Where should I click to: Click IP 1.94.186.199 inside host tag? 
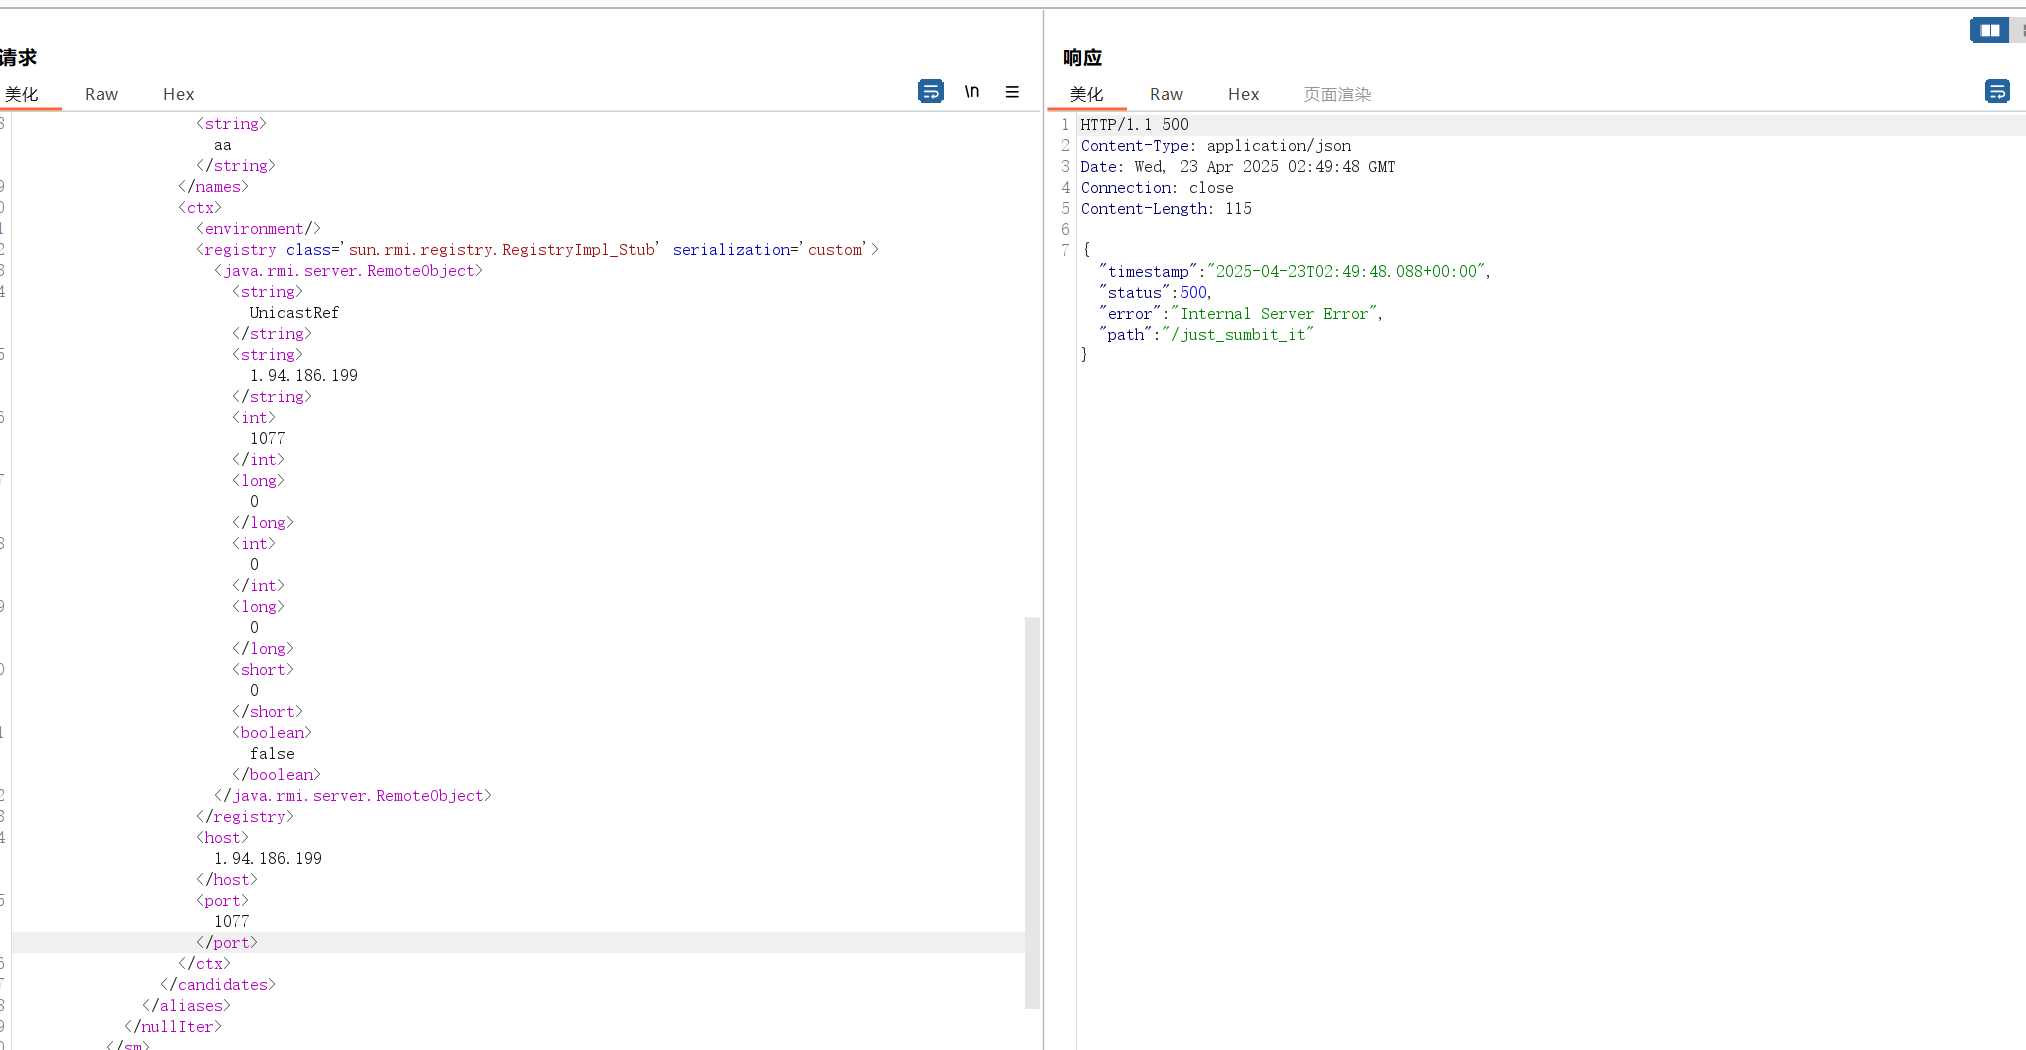(x=267, y=859)
